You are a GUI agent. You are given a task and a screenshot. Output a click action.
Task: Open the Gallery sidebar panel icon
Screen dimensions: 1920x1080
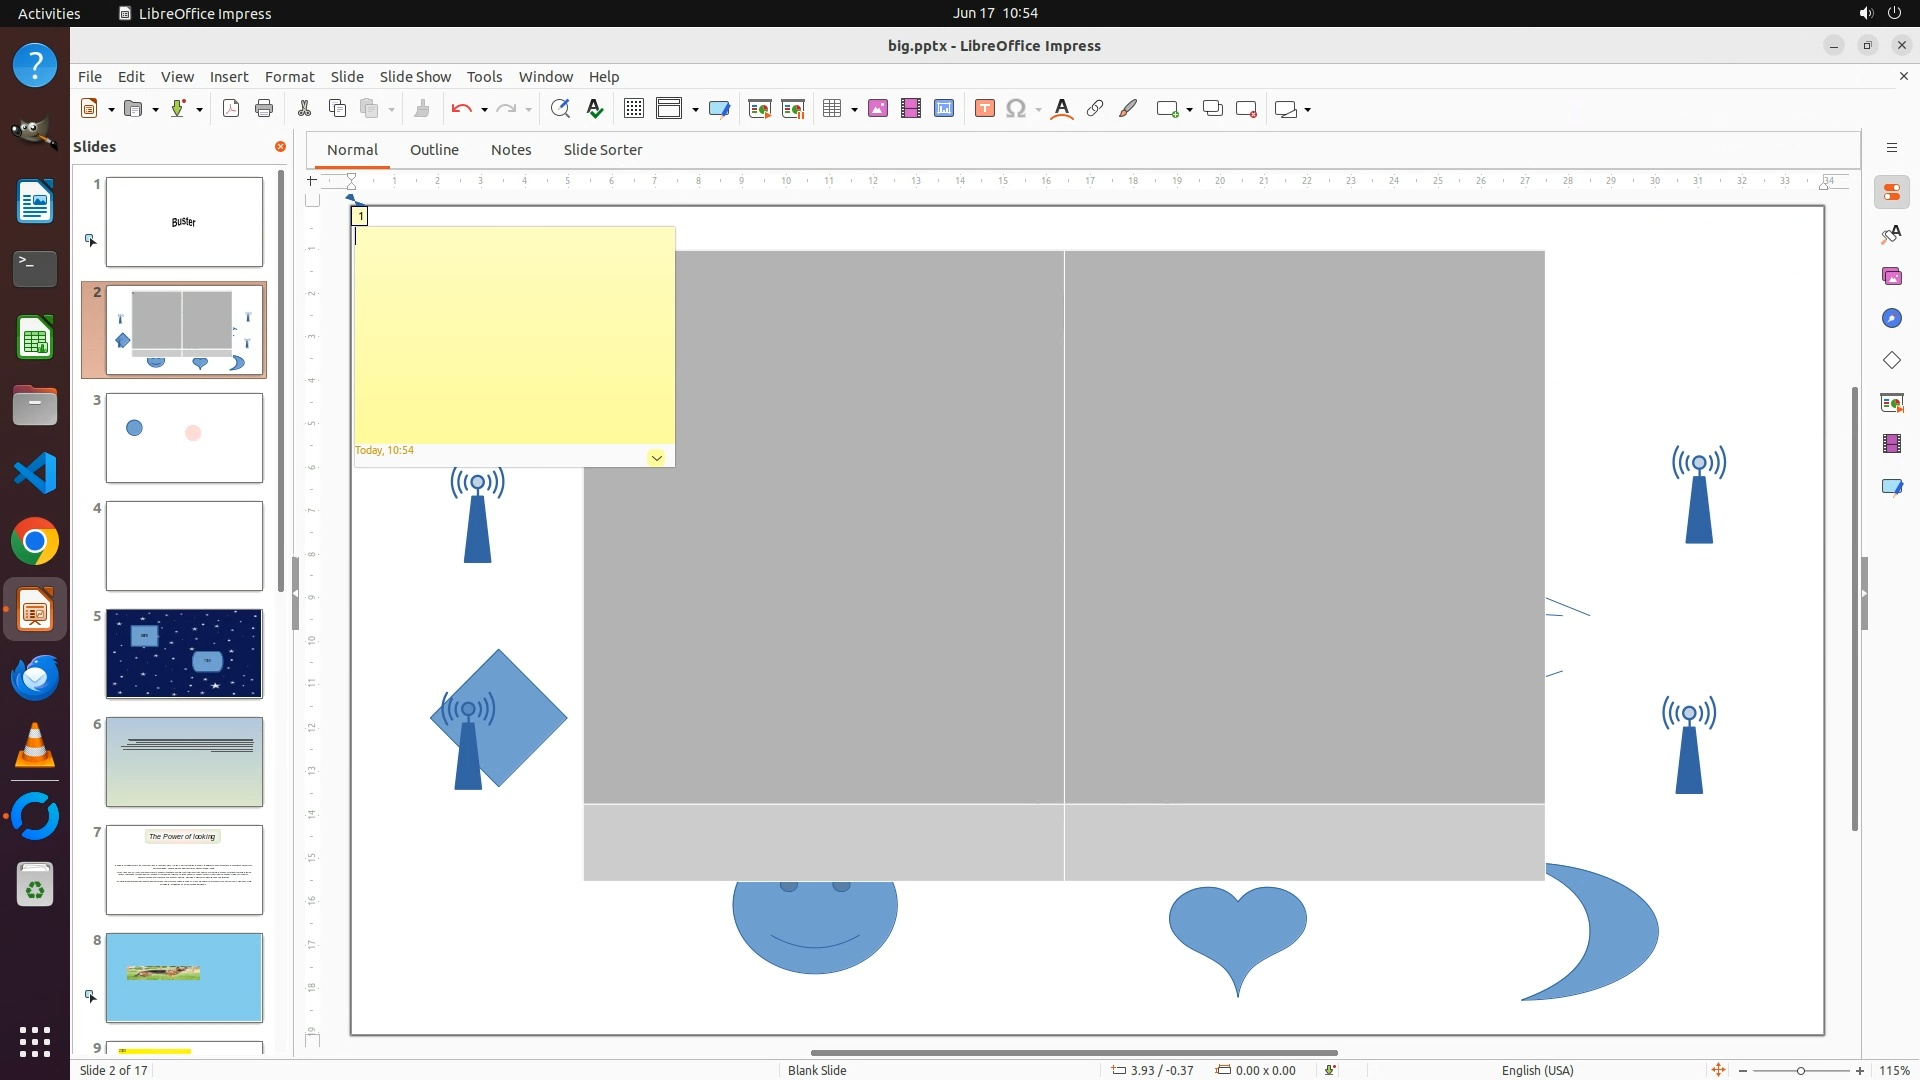point(1891,277)
